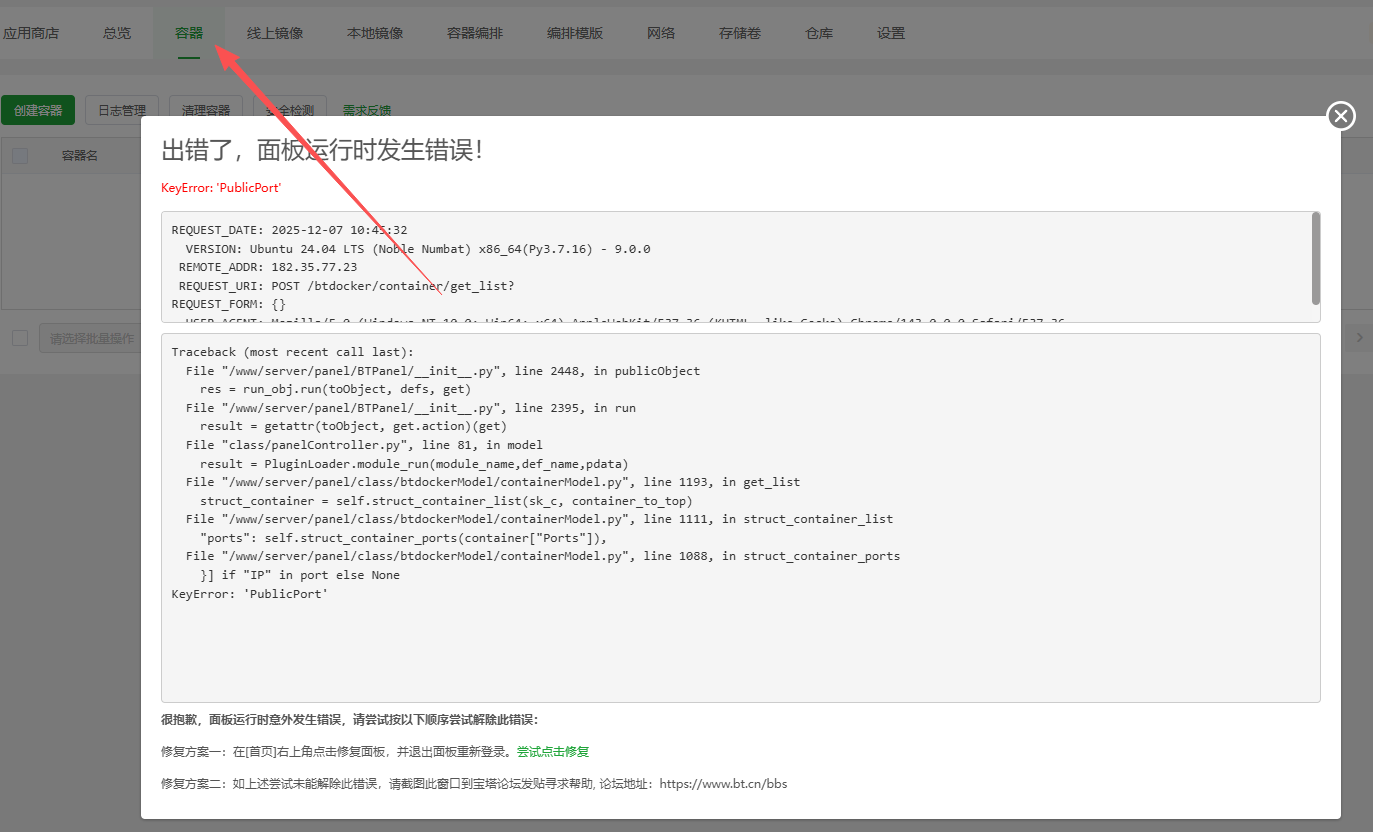Open the 请选择批量操作 dropdown
The width and height of the screenshot is (1373, 832).
tap(90, 338)
